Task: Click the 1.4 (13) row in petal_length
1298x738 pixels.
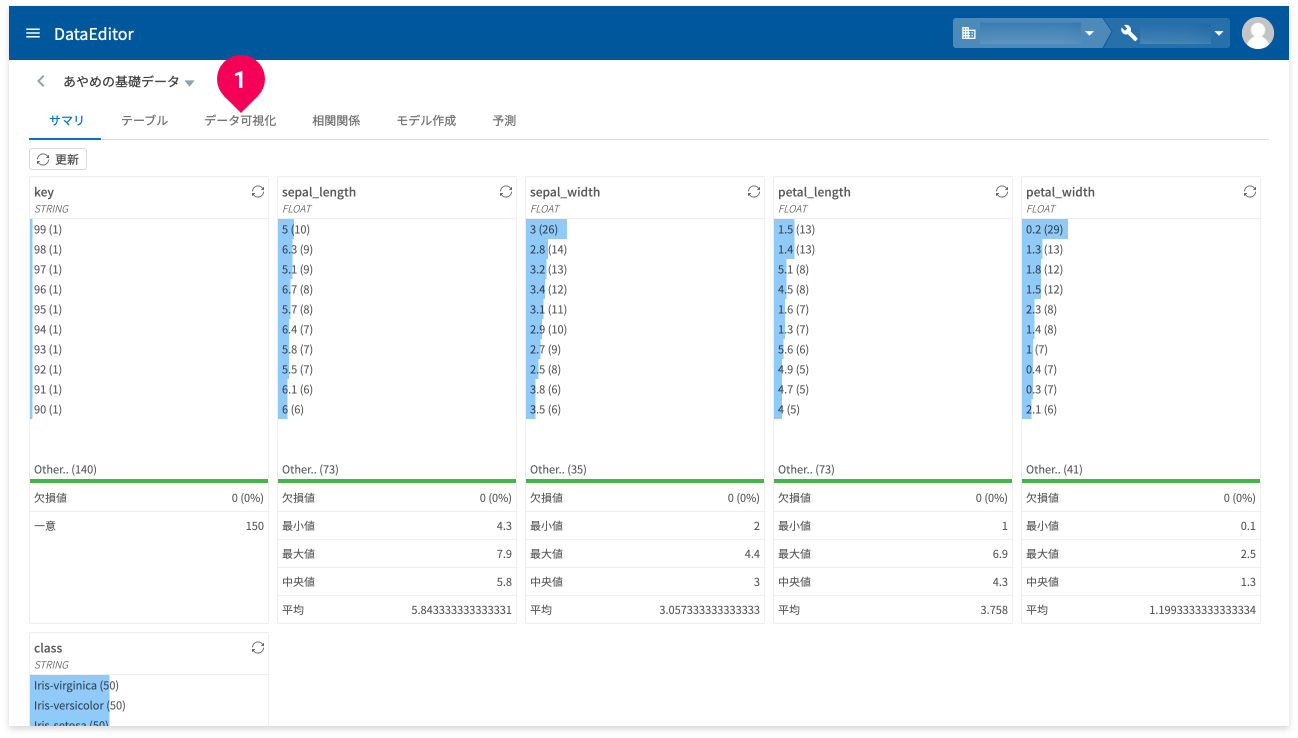Action: coord(892,249)
